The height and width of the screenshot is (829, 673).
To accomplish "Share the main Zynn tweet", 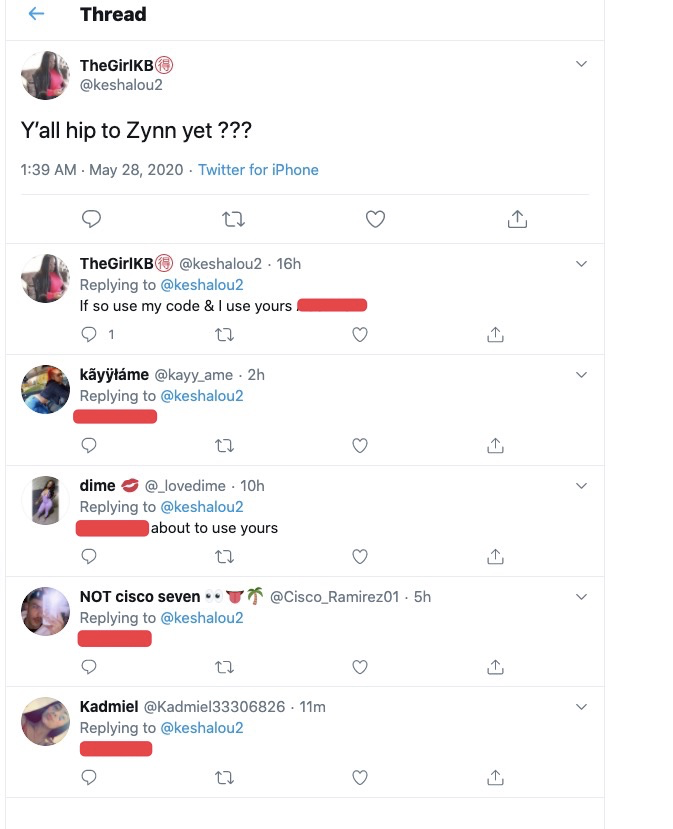I will pos(517,219).
